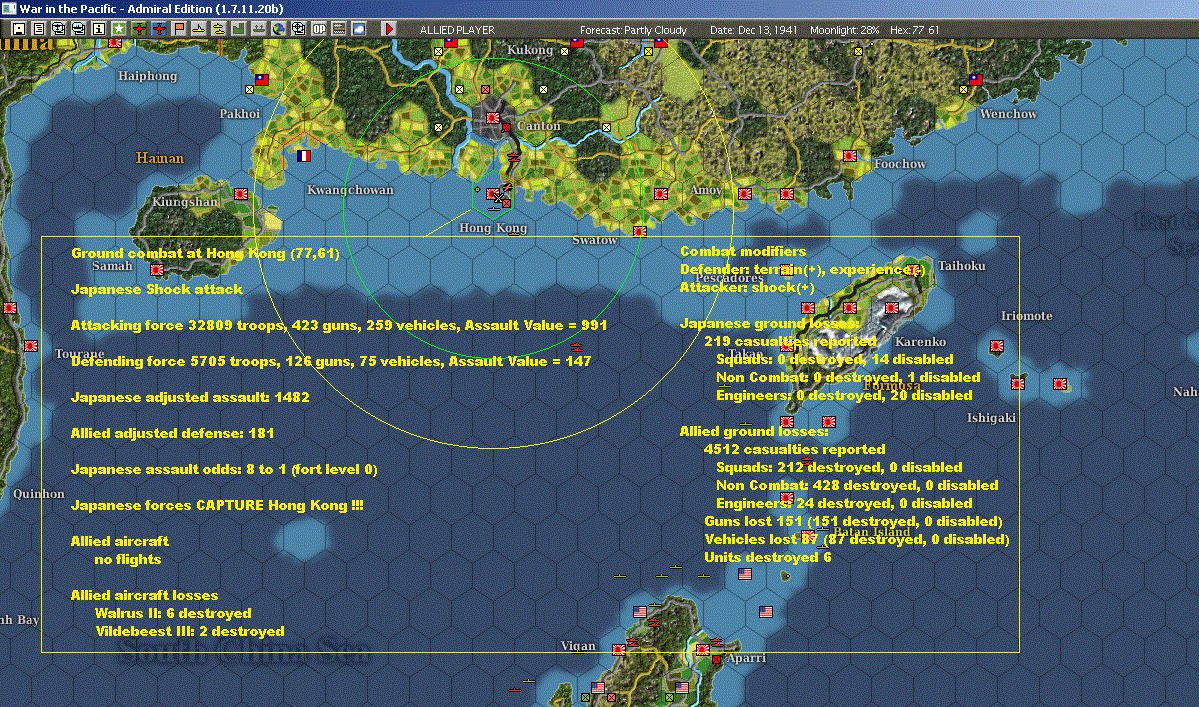Select the Japanese flag base at Vigan
Viewport: 1199px width, 707px height.
pyautogui.click(x=619, y=650)
